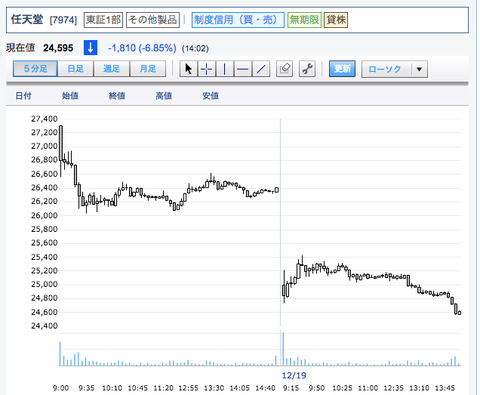
Task: Open the ローソク chart type dropdown
Action: tap(394, 69)
